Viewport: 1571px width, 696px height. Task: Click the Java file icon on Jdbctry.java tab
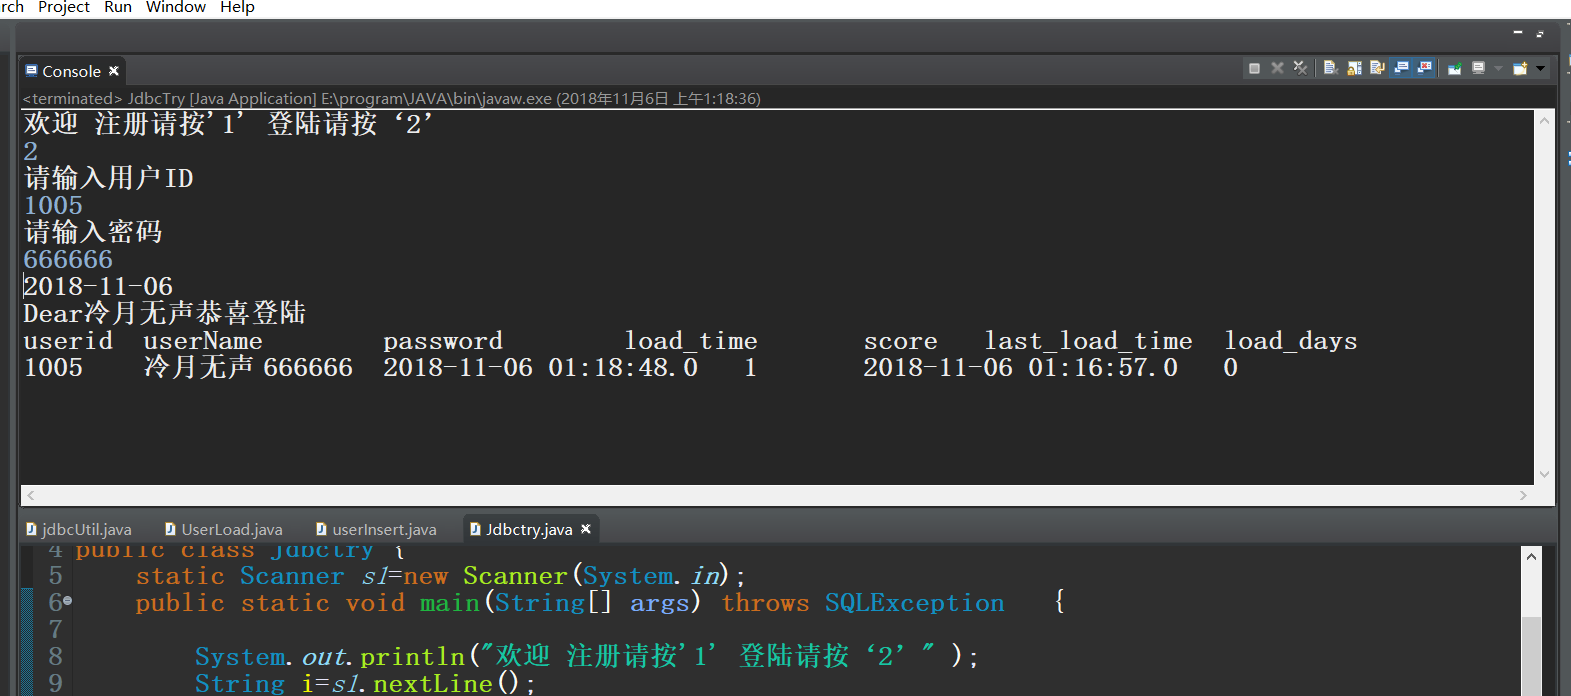tap(476, 529)
